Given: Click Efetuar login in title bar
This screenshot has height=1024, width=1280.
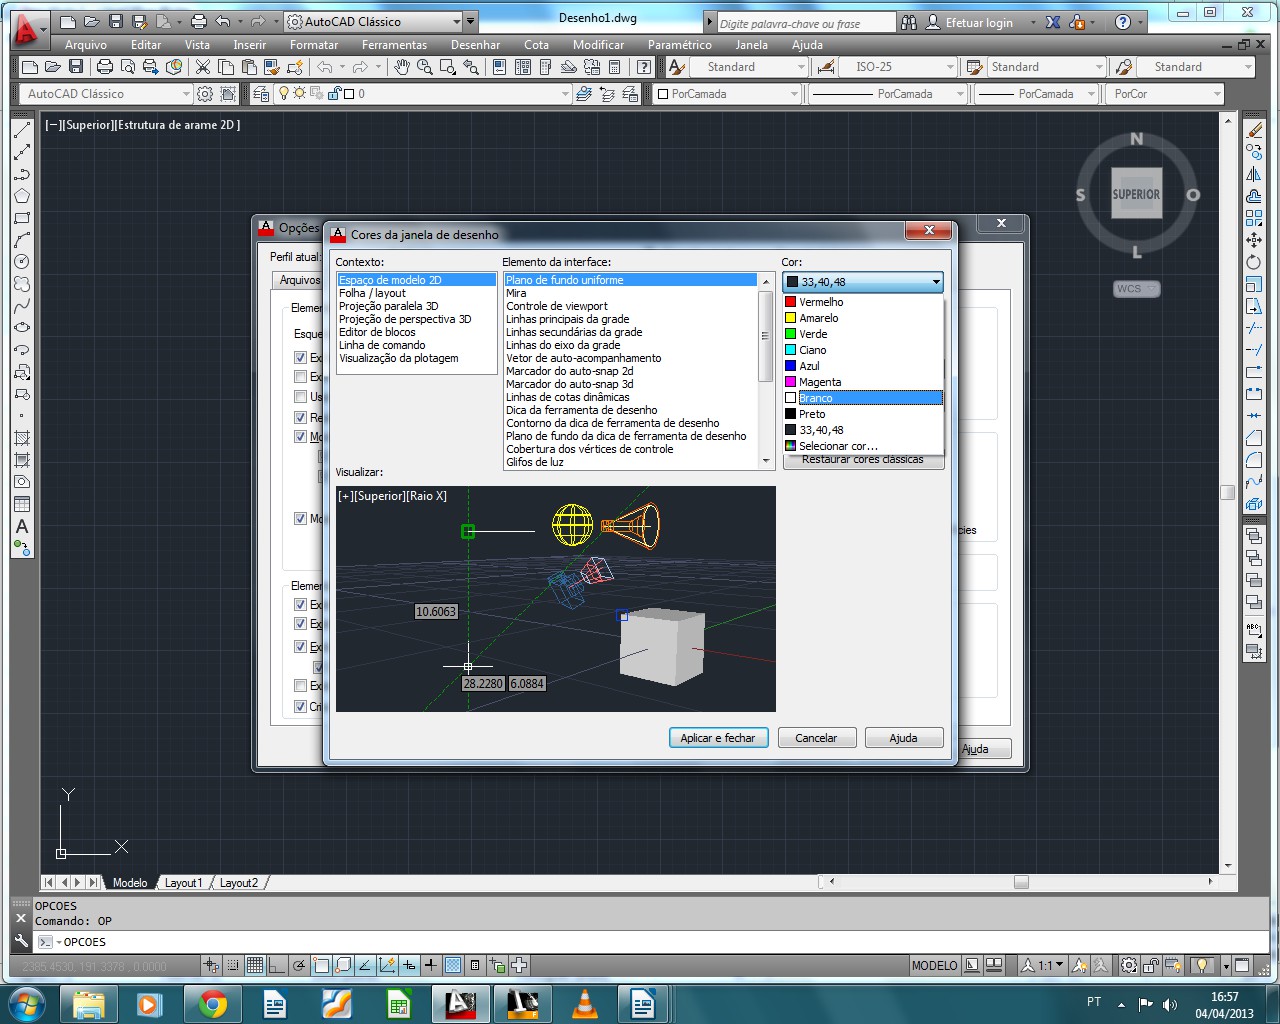Looking at the screenshot, I should point(979,22).
